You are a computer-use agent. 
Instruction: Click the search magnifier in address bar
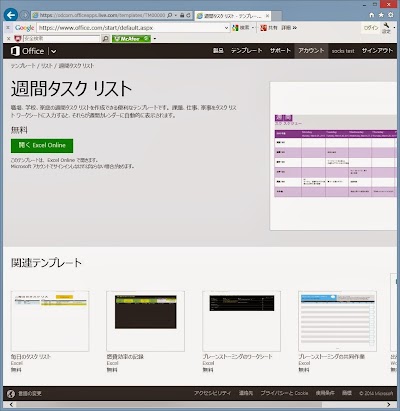coord(170,15)
